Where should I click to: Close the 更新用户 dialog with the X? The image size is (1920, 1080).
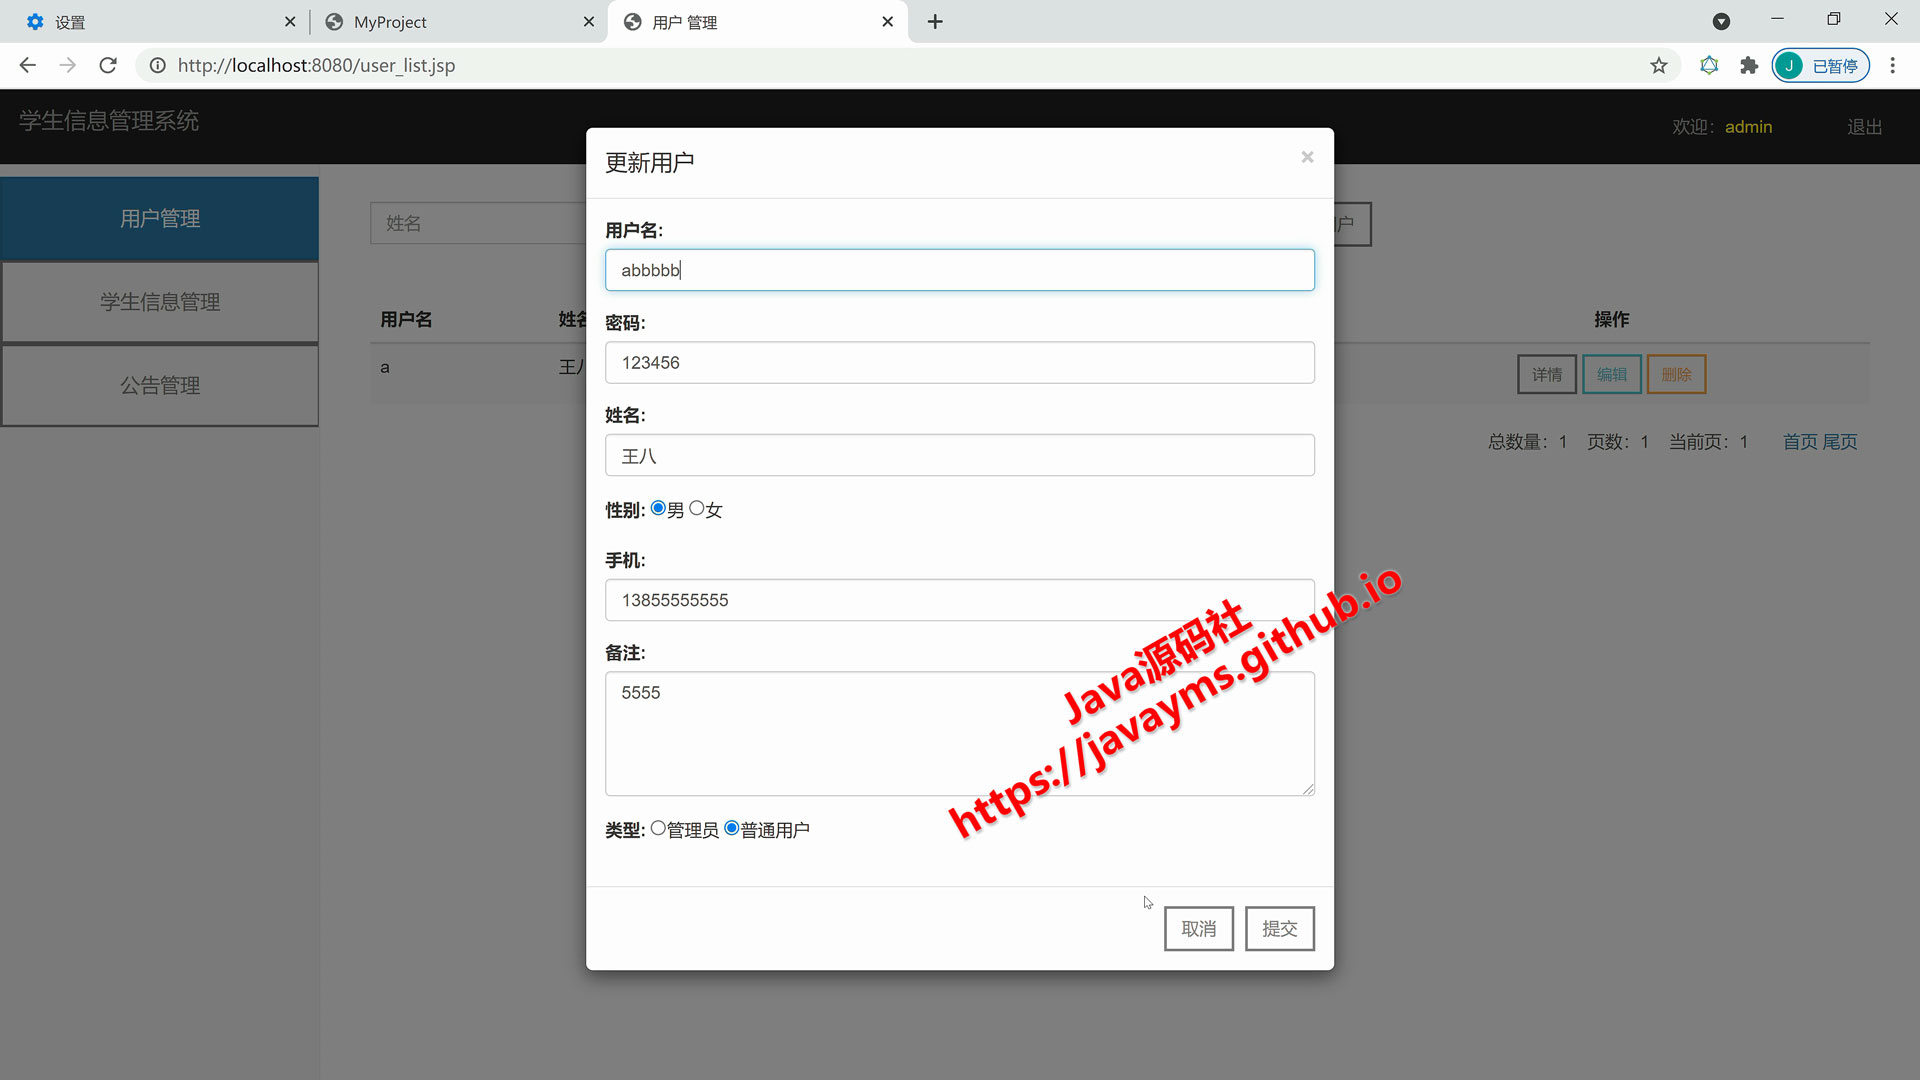tap(1307, 157)
